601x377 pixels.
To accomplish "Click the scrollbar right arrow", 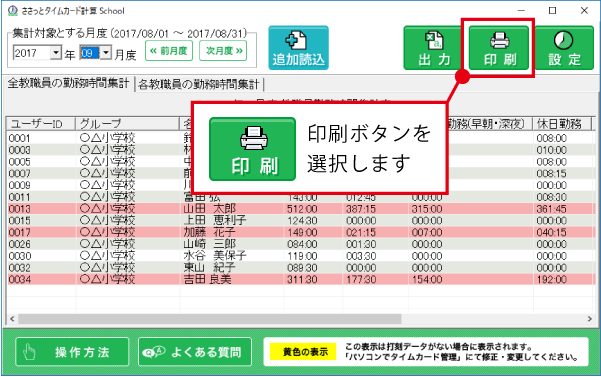I will (590, 319).
